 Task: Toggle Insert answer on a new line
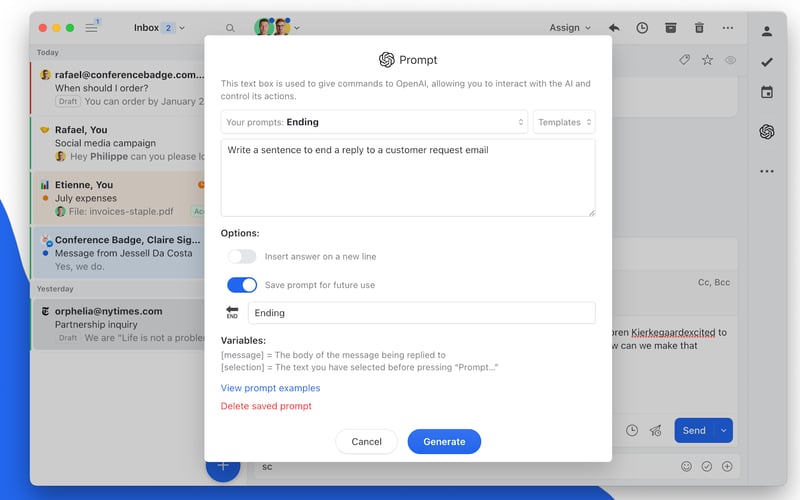[x=242, y=257]
